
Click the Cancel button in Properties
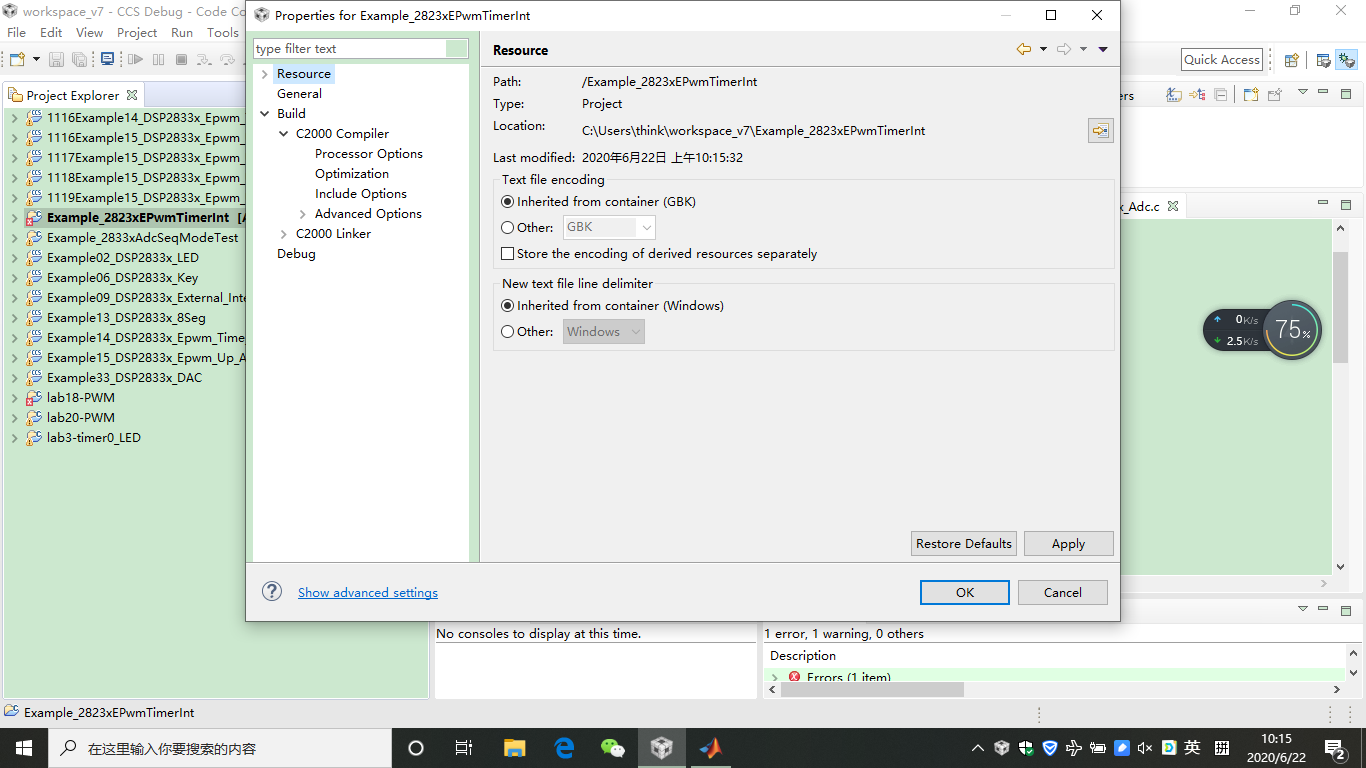point(1063,592)
